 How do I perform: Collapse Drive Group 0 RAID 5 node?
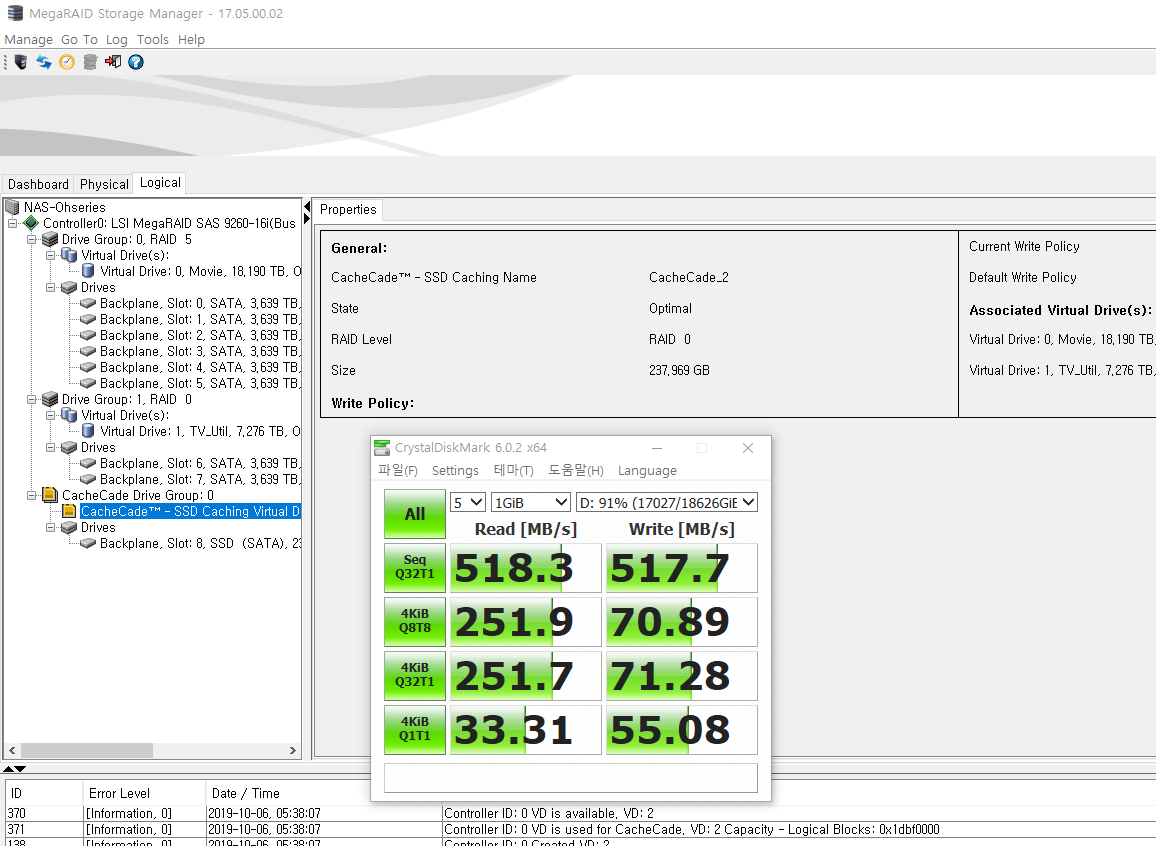coord(31,240)
